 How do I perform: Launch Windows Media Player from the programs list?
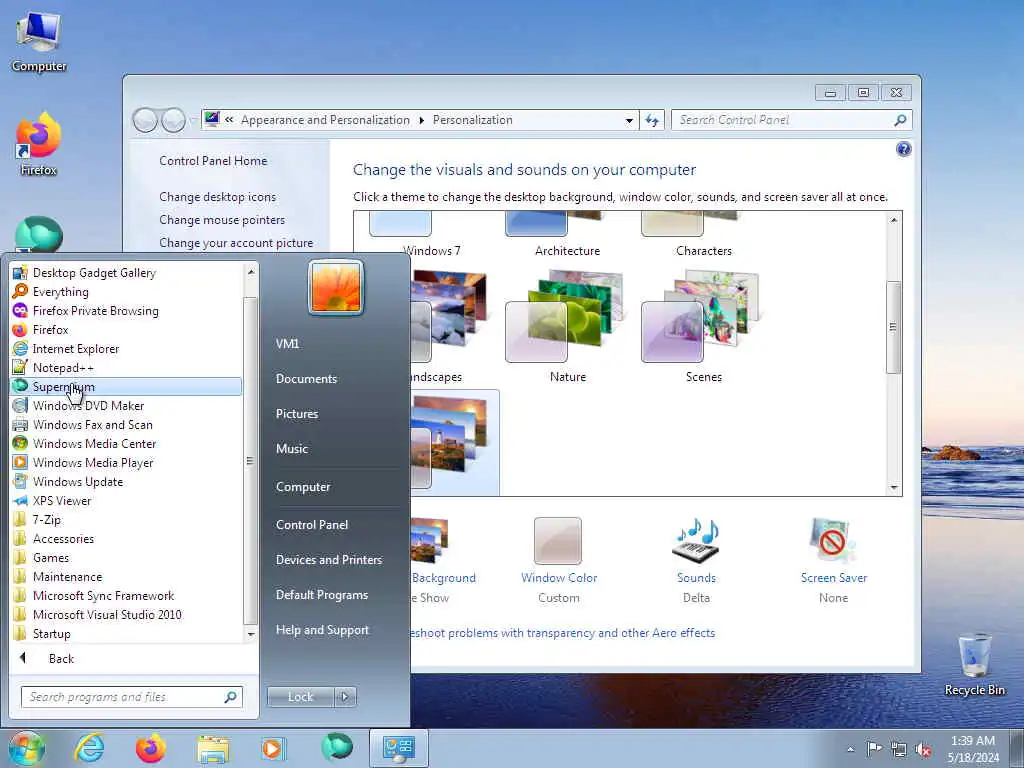(x=125, y=462)
